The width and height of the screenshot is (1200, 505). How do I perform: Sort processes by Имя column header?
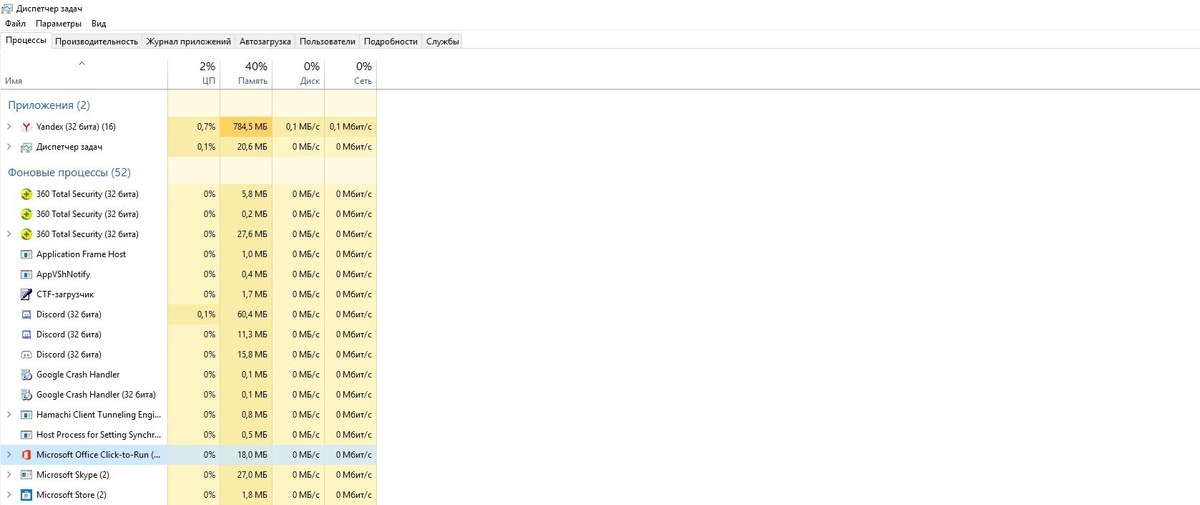coord(84,72)
